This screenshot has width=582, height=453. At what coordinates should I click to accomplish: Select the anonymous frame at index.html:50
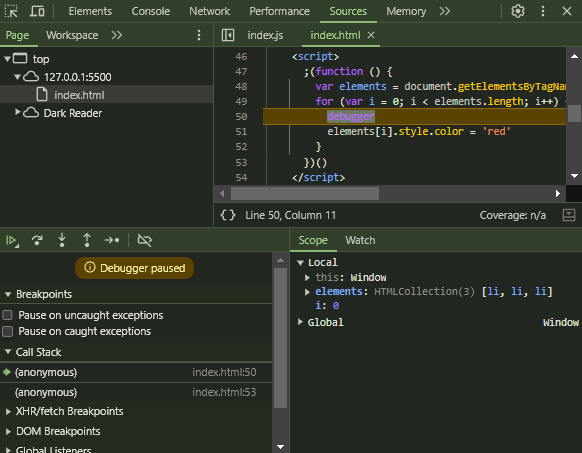[136, 372]
